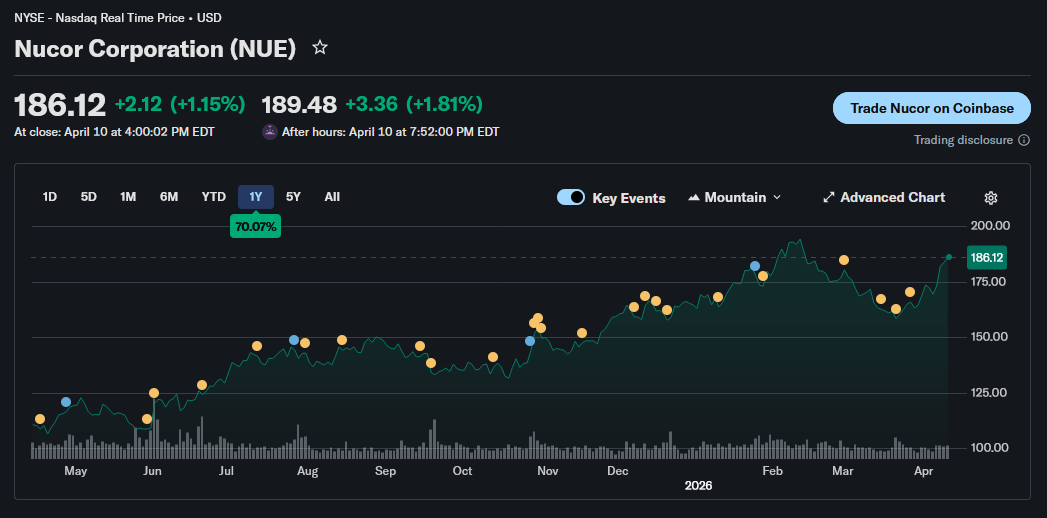Add Nucor to watchlist with the star icon
The height and width of the screenshot is (518, 1047).
321,47
